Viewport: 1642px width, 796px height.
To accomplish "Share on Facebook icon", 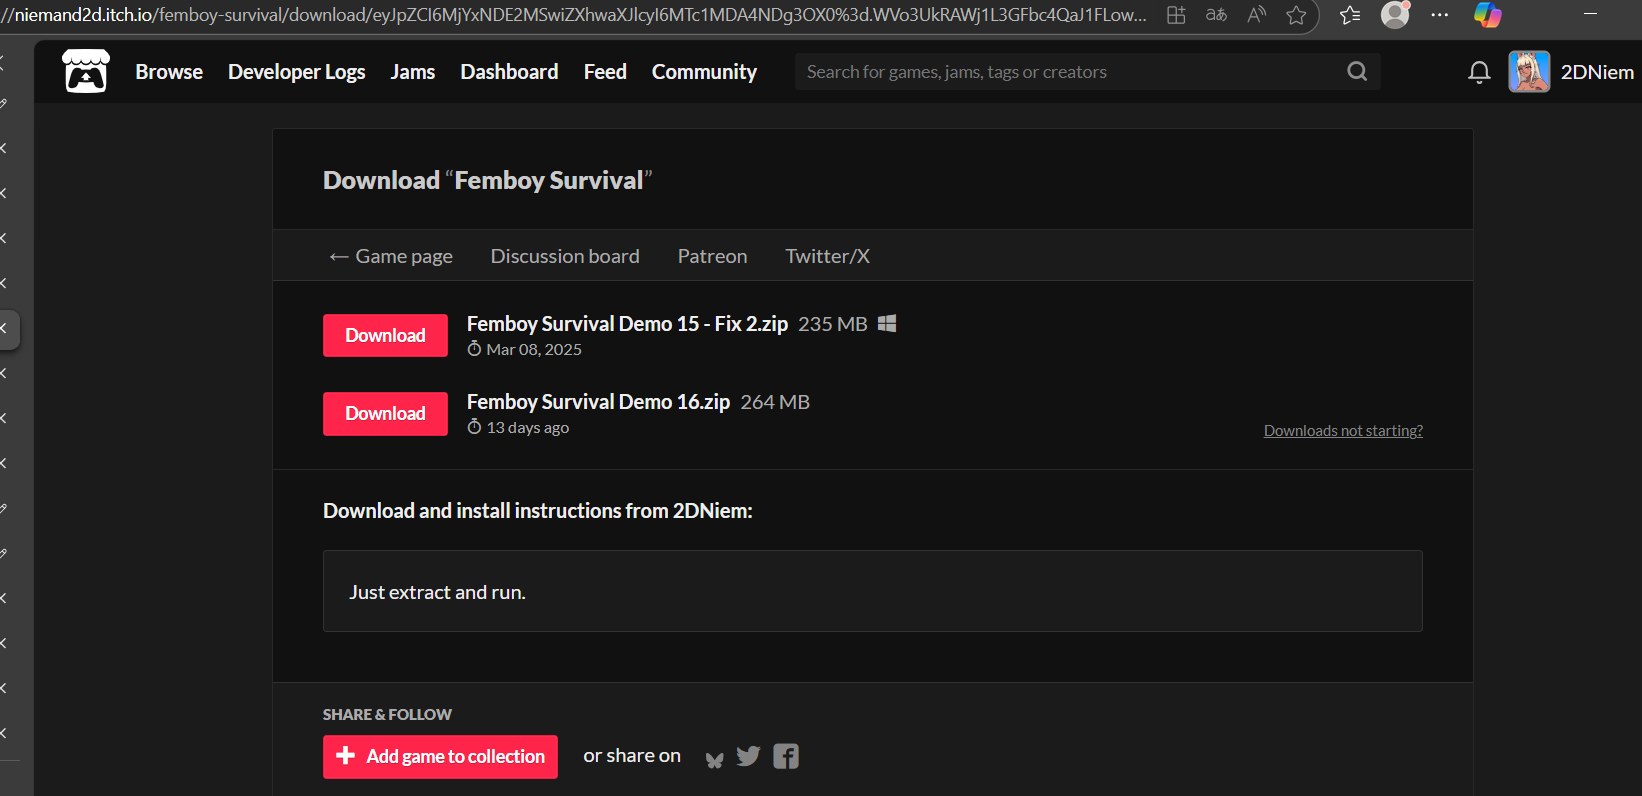I will tap(786, 757).
